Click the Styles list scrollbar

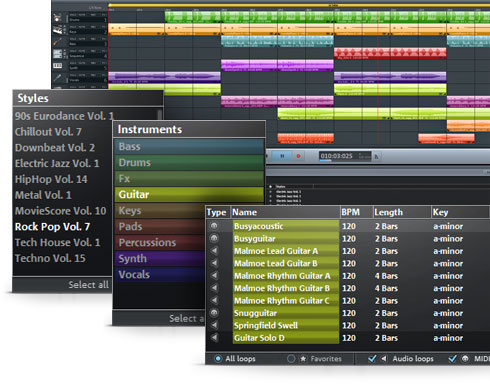[160, 114]
